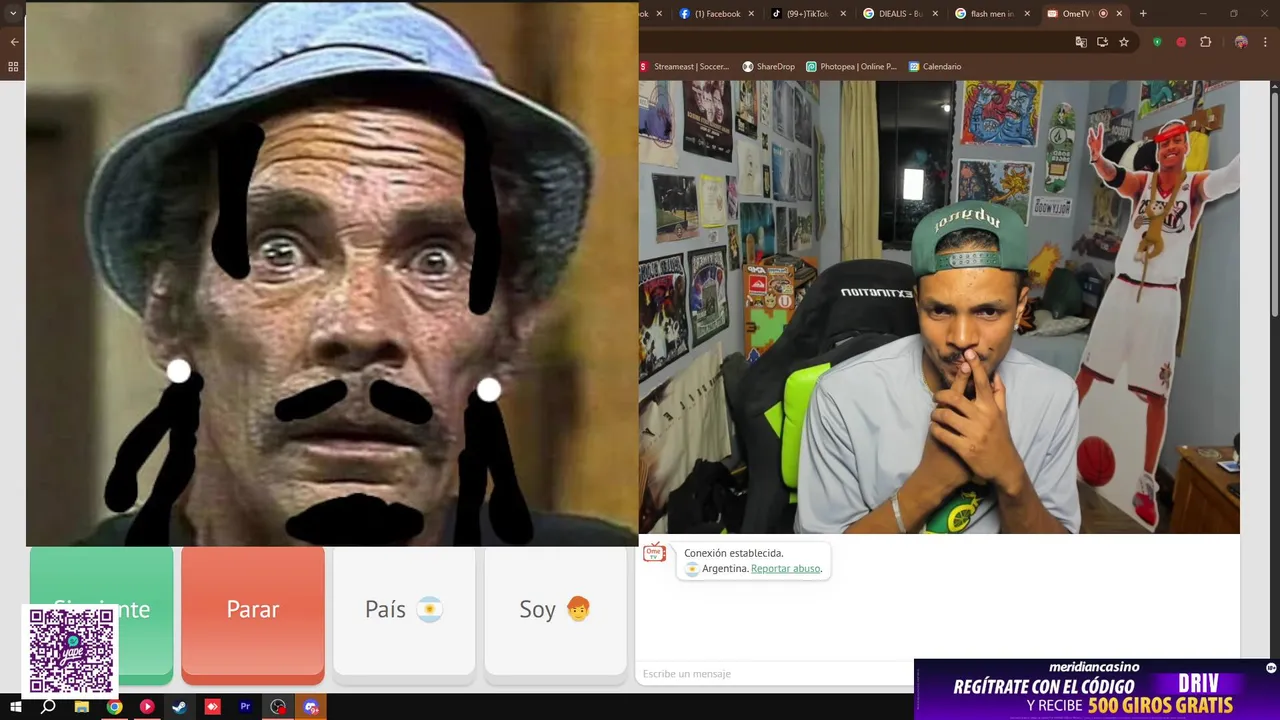Screen dimensions: 1280x720
Task: Open Steam from the taskbar
Action: [179, 707]
